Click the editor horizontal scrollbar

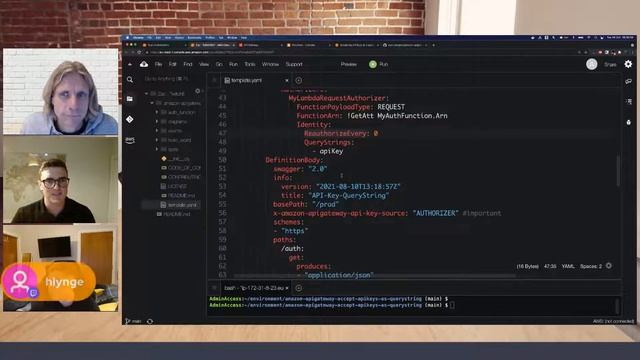375,276
